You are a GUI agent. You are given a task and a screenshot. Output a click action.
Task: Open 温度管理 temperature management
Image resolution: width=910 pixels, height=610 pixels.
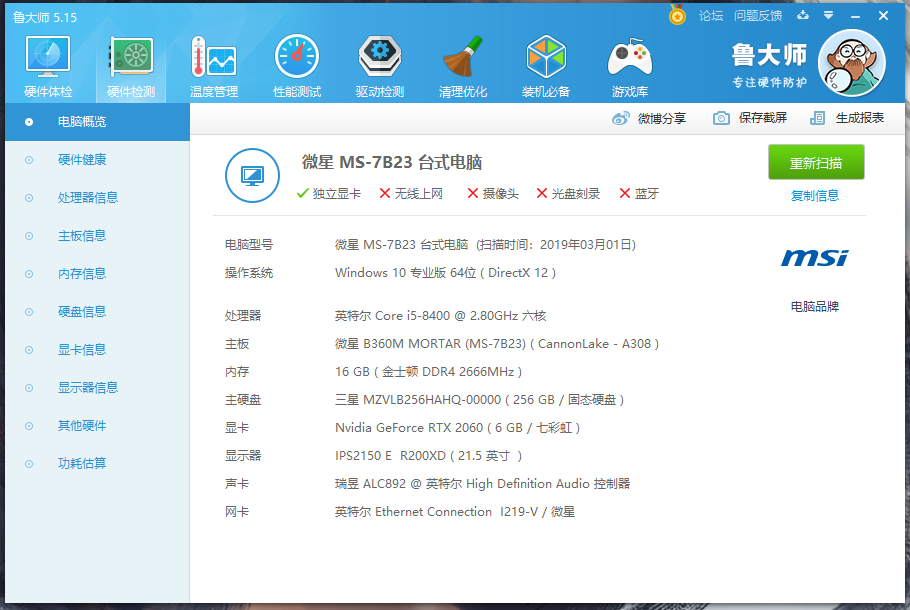[214, 66]
